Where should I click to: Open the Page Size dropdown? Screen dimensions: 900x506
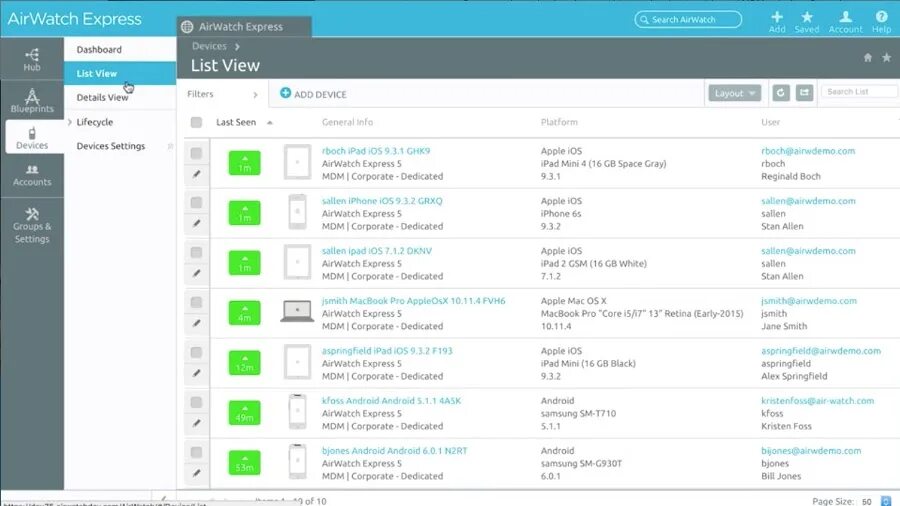[886, 501]
